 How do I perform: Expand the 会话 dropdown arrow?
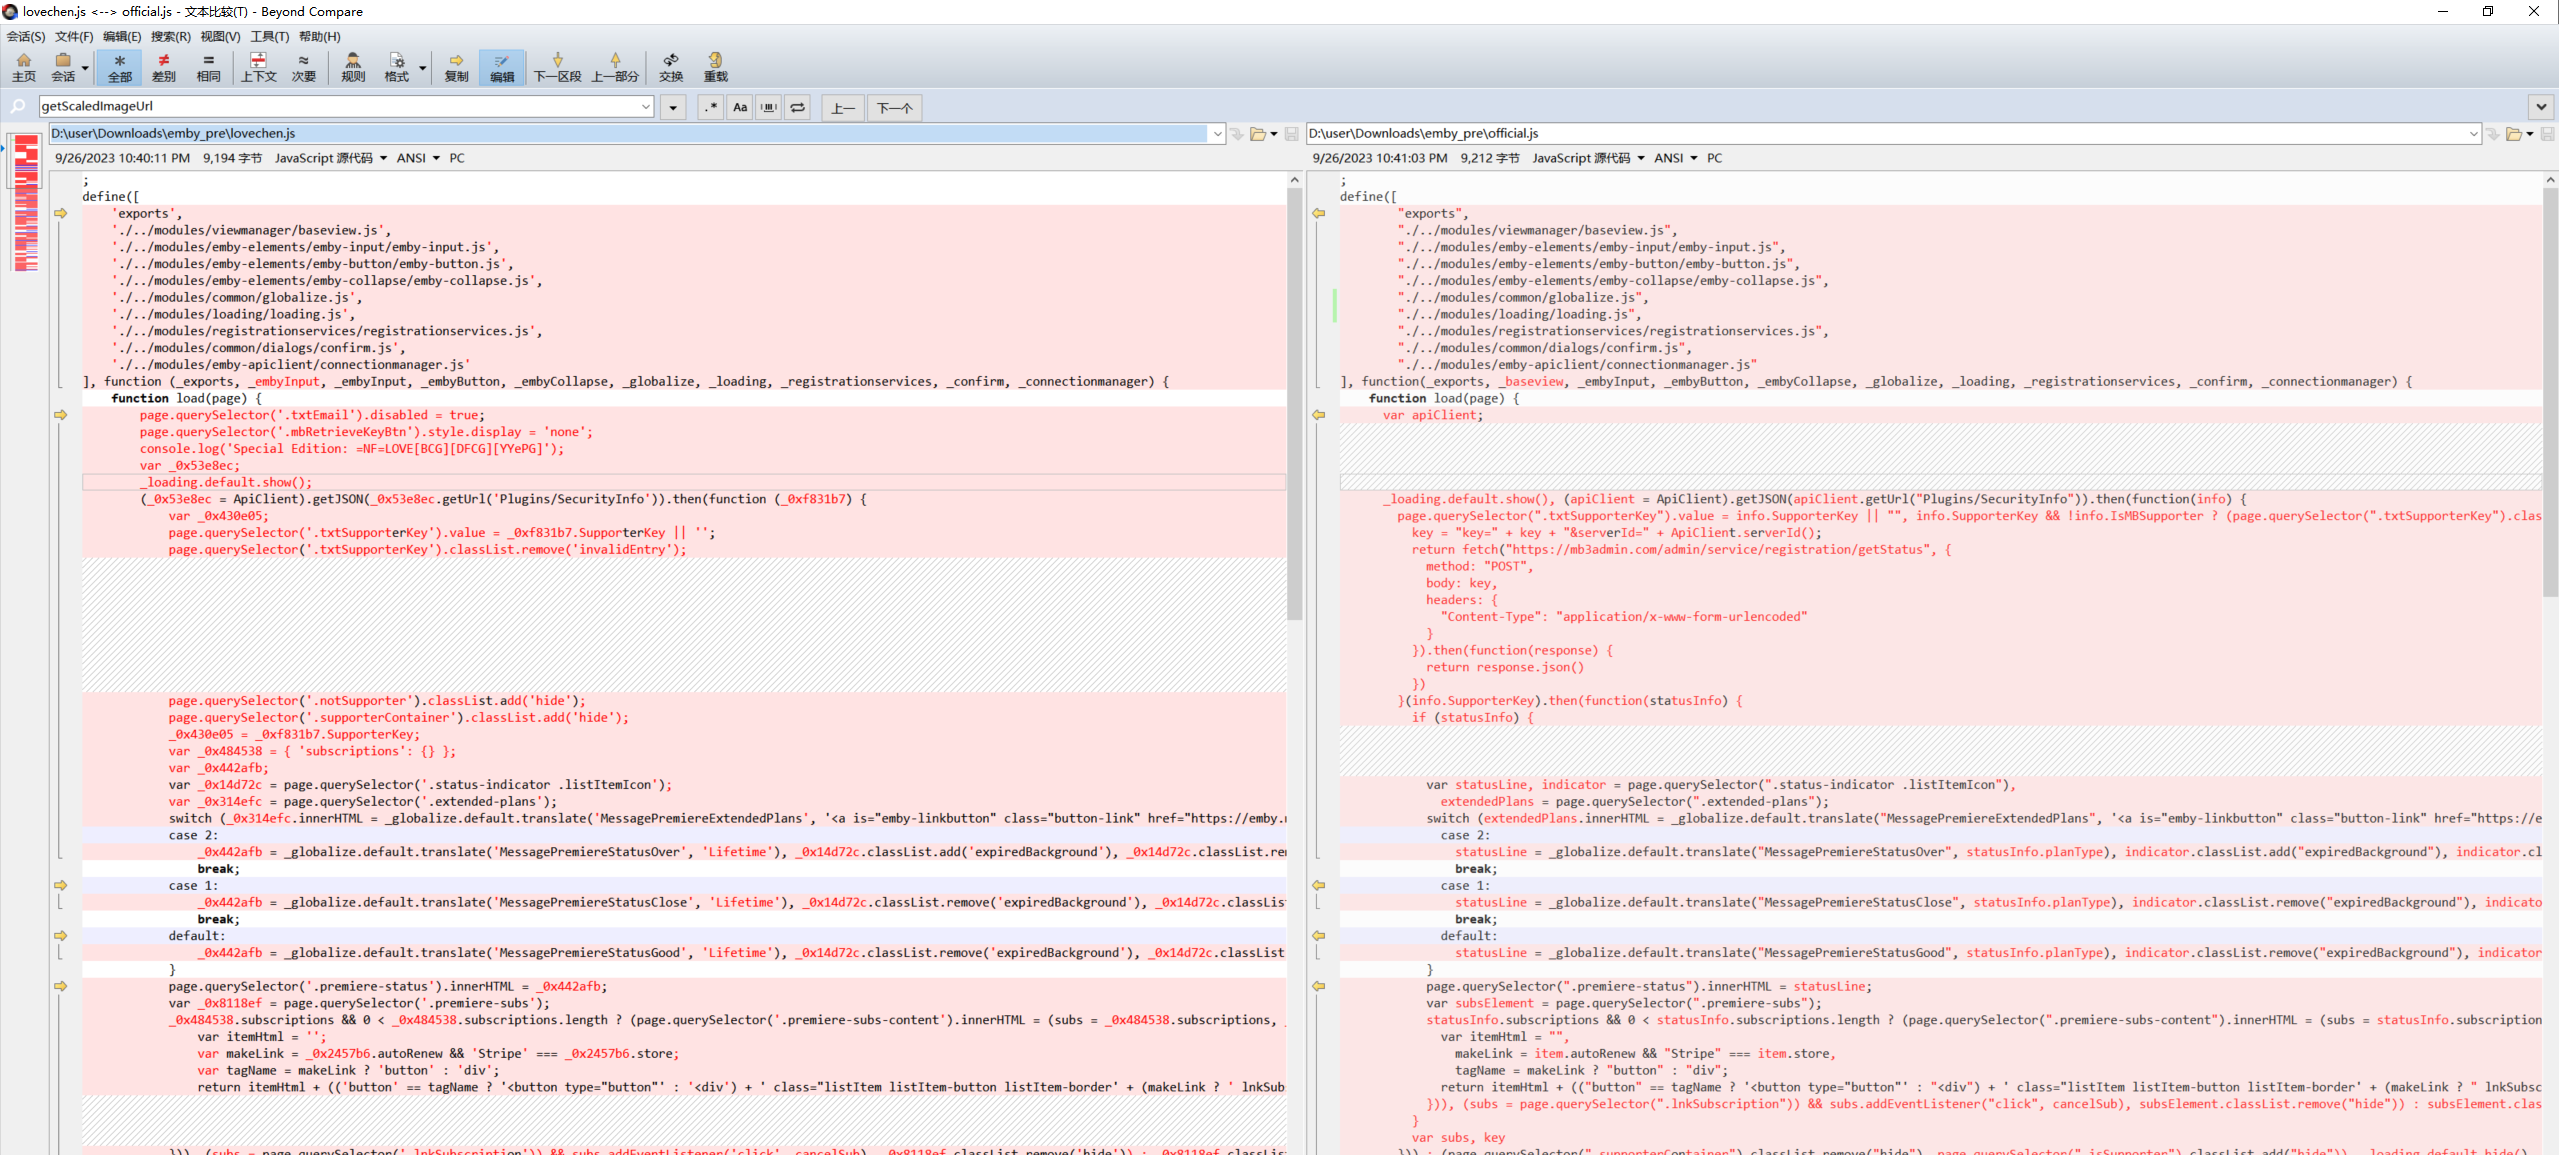(85, 68)
